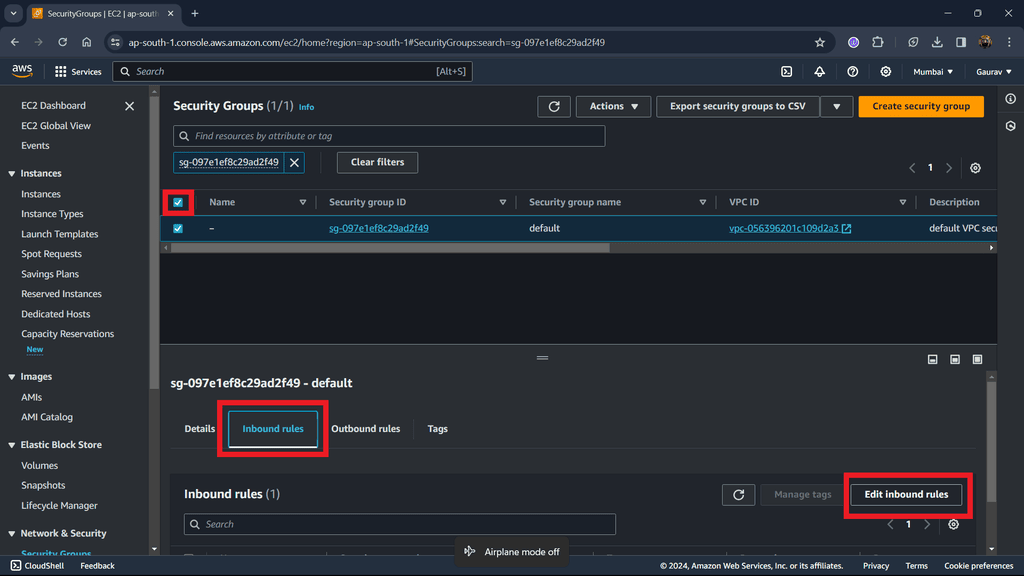The height and width of the screenshot is (576, 1024).
Task: Open the Mumbai region selector
Action: [x=933, y=72]
